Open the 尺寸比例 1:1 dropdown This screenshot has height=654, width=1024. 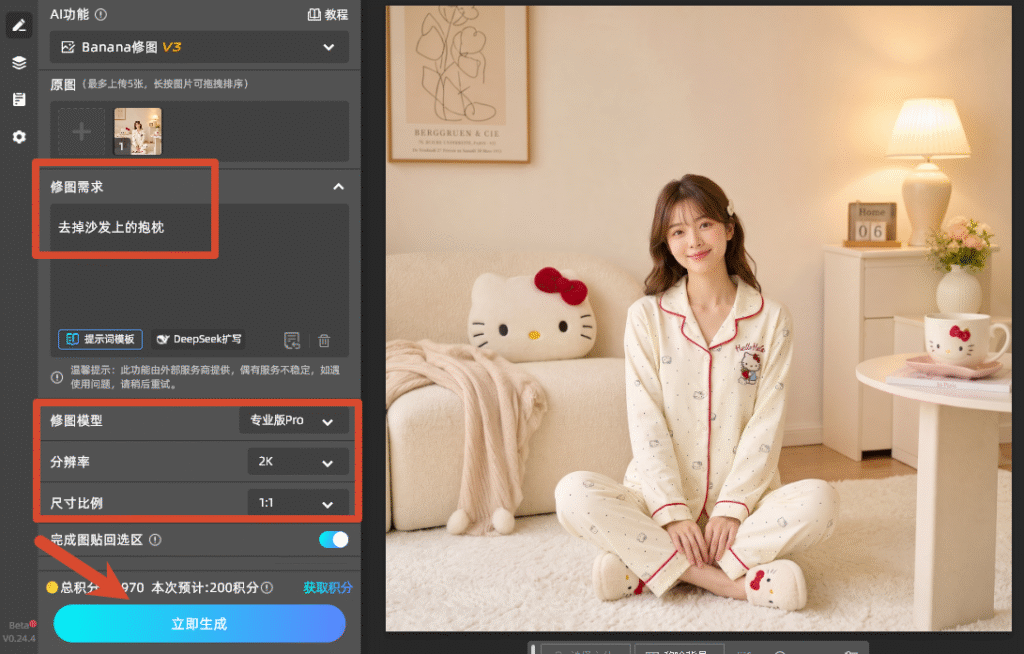[x=298, y=503]
